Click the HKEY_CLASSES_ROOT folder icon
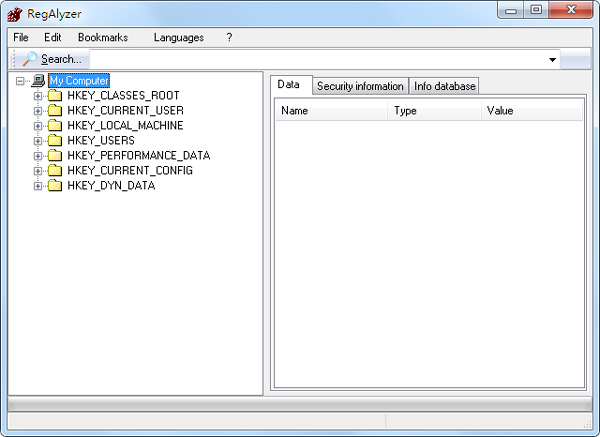Image resolution: width=600 pixels, height=437 pixels. tap(55, 95)
